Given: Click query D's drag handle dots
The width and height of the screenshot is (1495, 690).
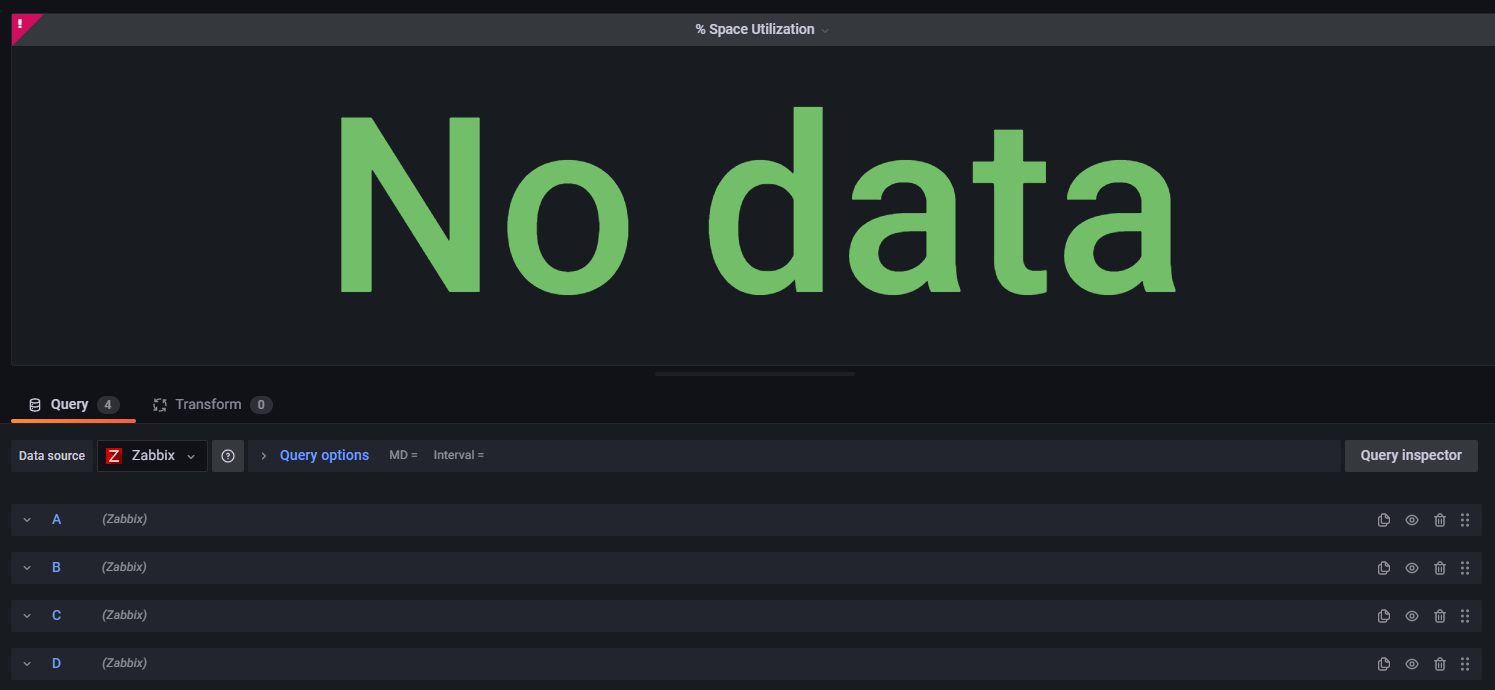Looking at the screenshot, I should point(1465,663).
